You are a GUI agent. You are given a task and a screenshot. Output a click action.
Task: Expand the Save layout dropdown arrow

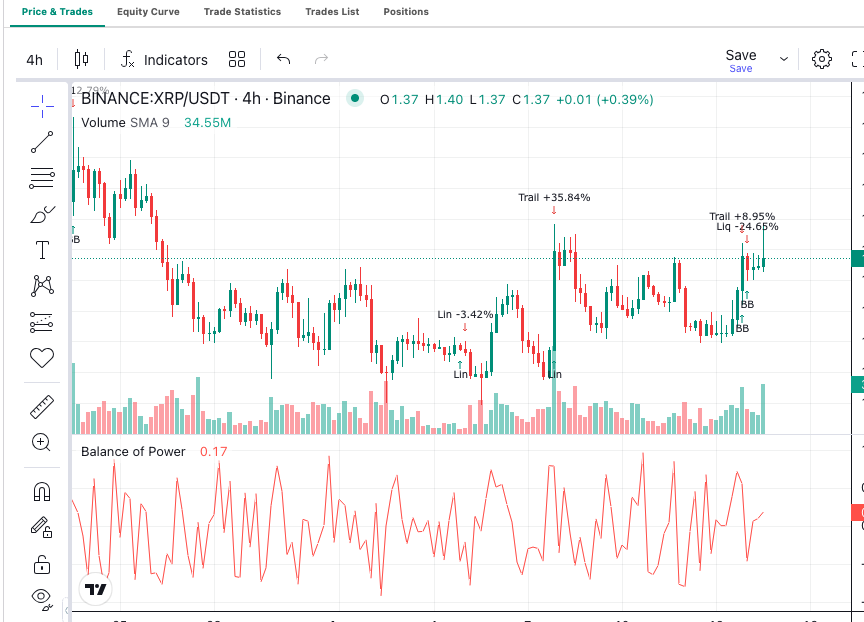(x=784, y=59)
